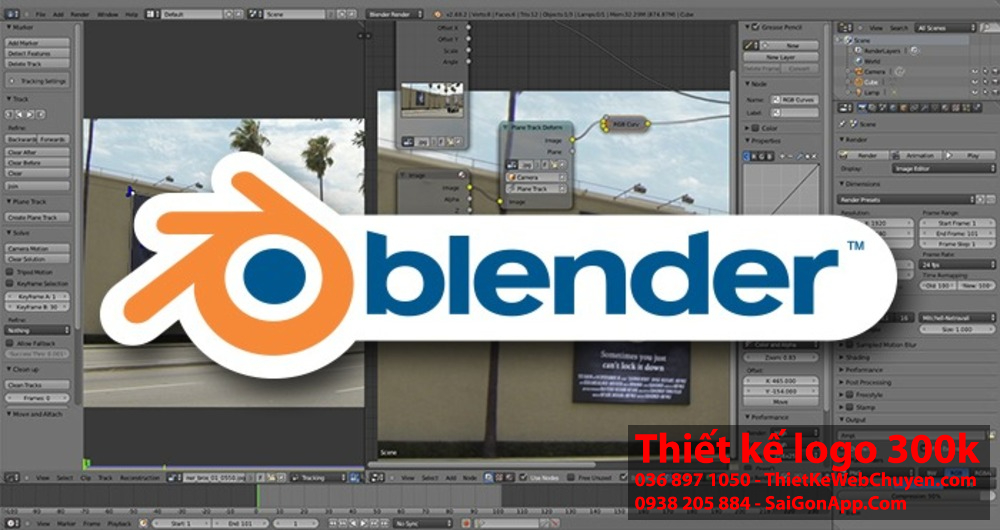Collapse the Plane Track panel
Viewport: 1000px width, 530px height.
coord(10,202)
